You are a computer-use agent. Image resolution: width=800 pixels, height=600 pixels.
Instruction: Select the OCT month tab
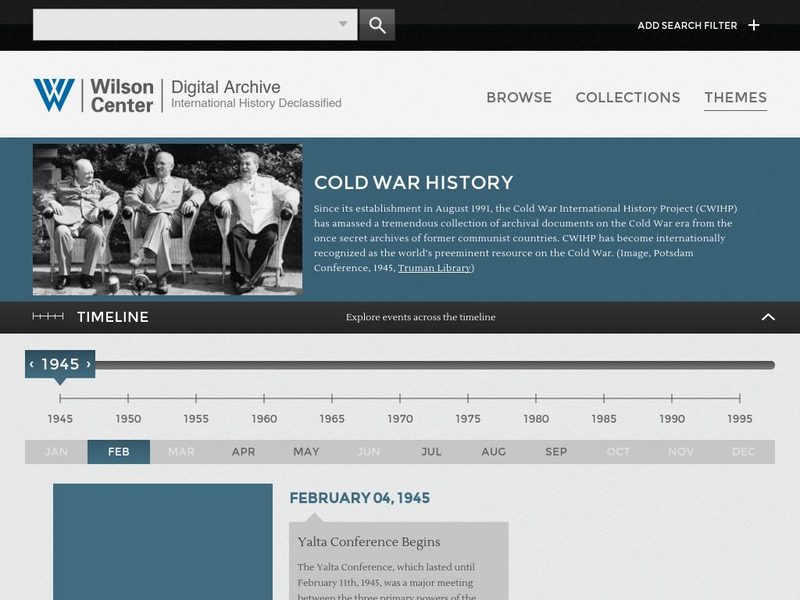tap(618, 452)
